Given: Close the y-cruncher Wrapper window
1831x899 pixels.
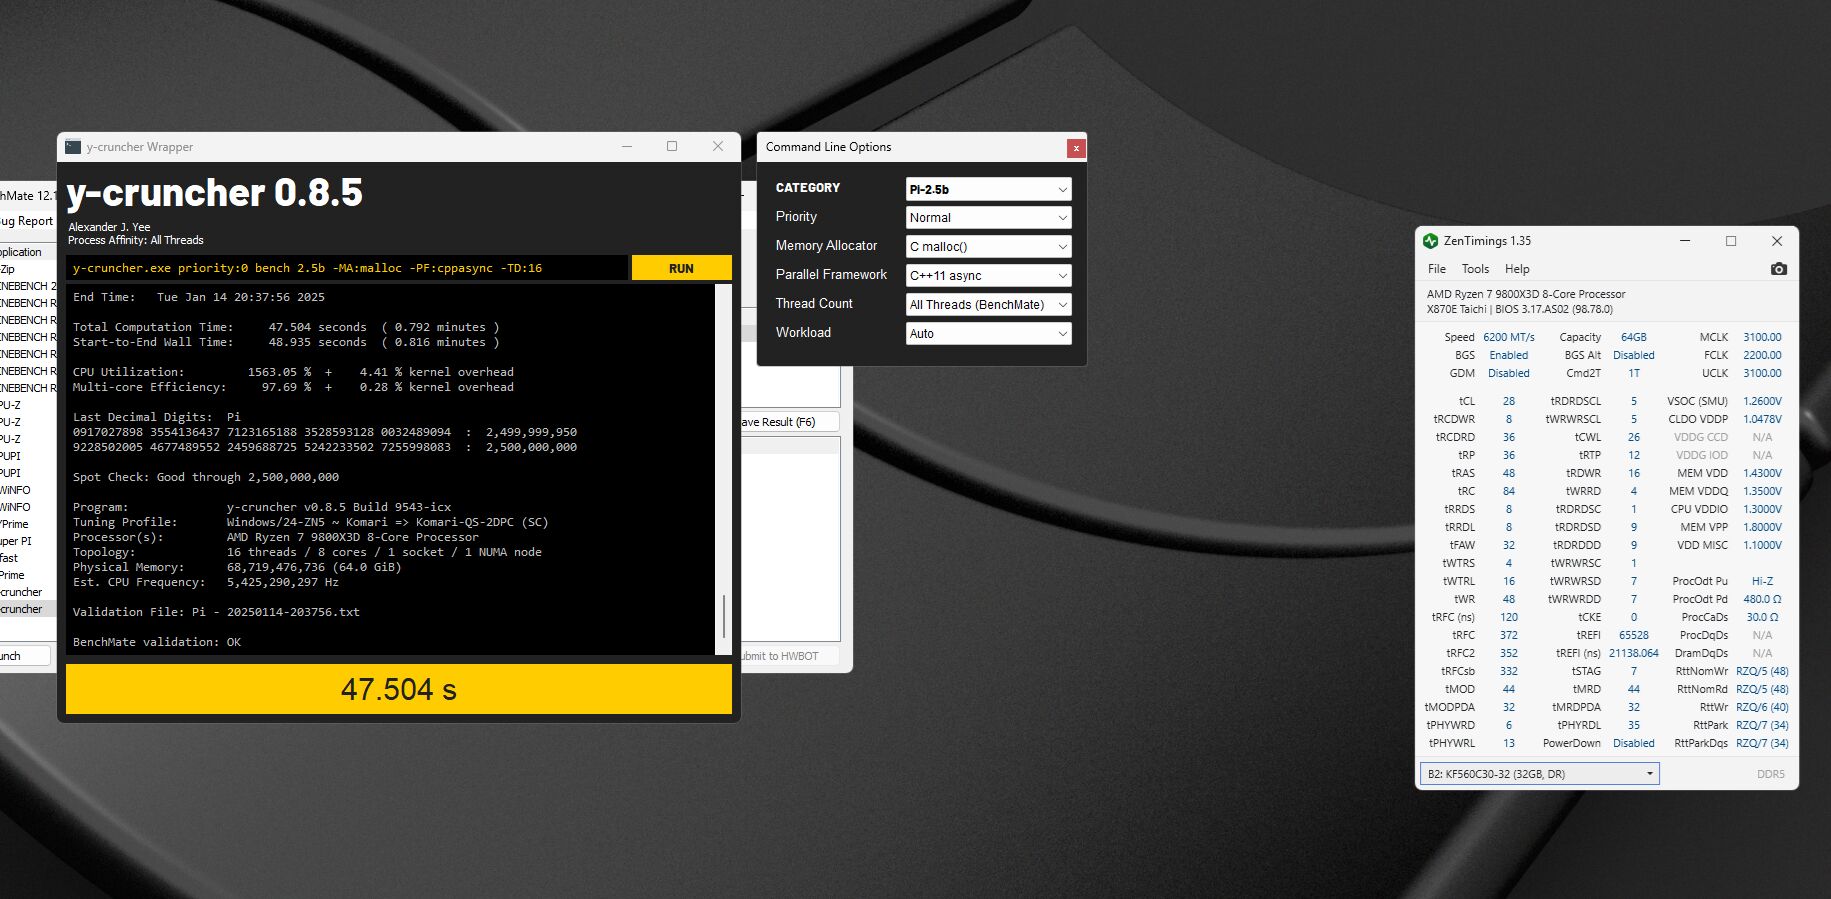Looking at the screenshot, I should (717, 146).
